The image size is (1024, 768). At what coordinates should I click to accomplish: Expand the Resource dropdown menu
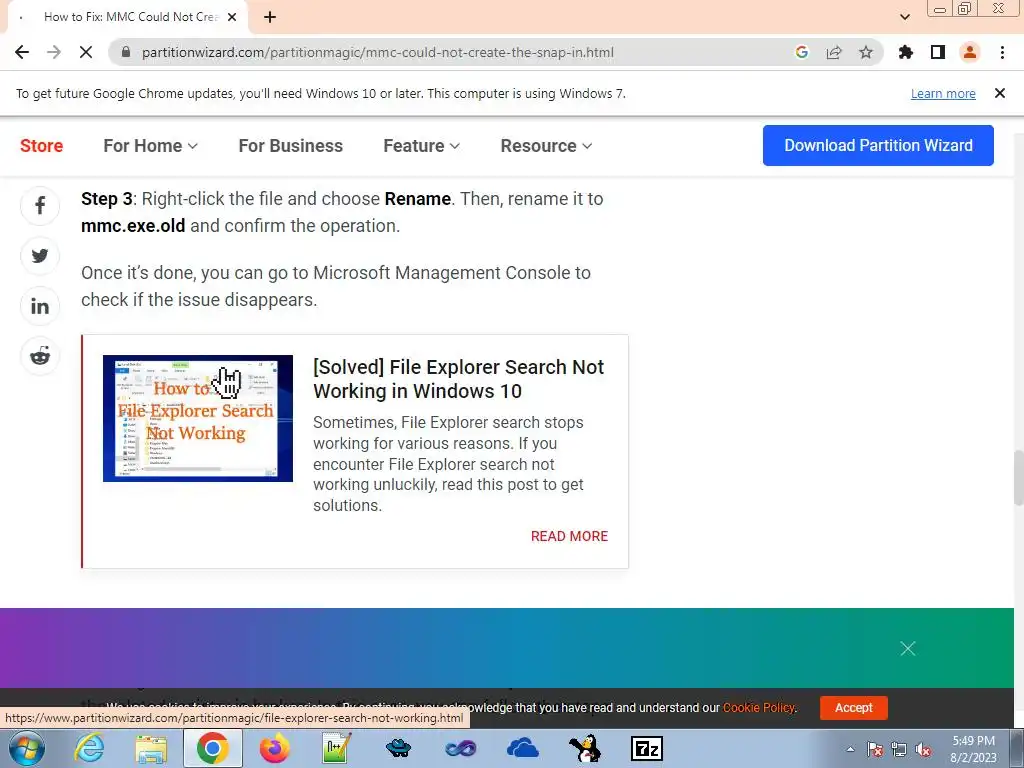[x=546, y=146]
